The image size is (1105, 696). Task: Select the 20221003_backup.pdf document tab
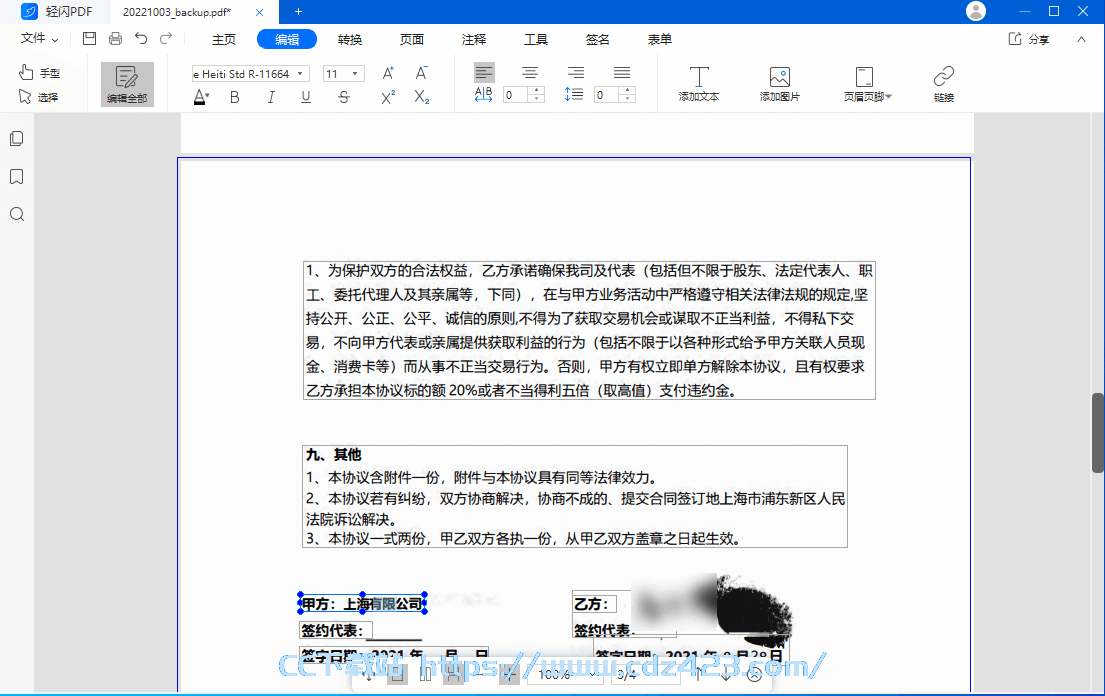pyautogui.click(x=195, y=12)
